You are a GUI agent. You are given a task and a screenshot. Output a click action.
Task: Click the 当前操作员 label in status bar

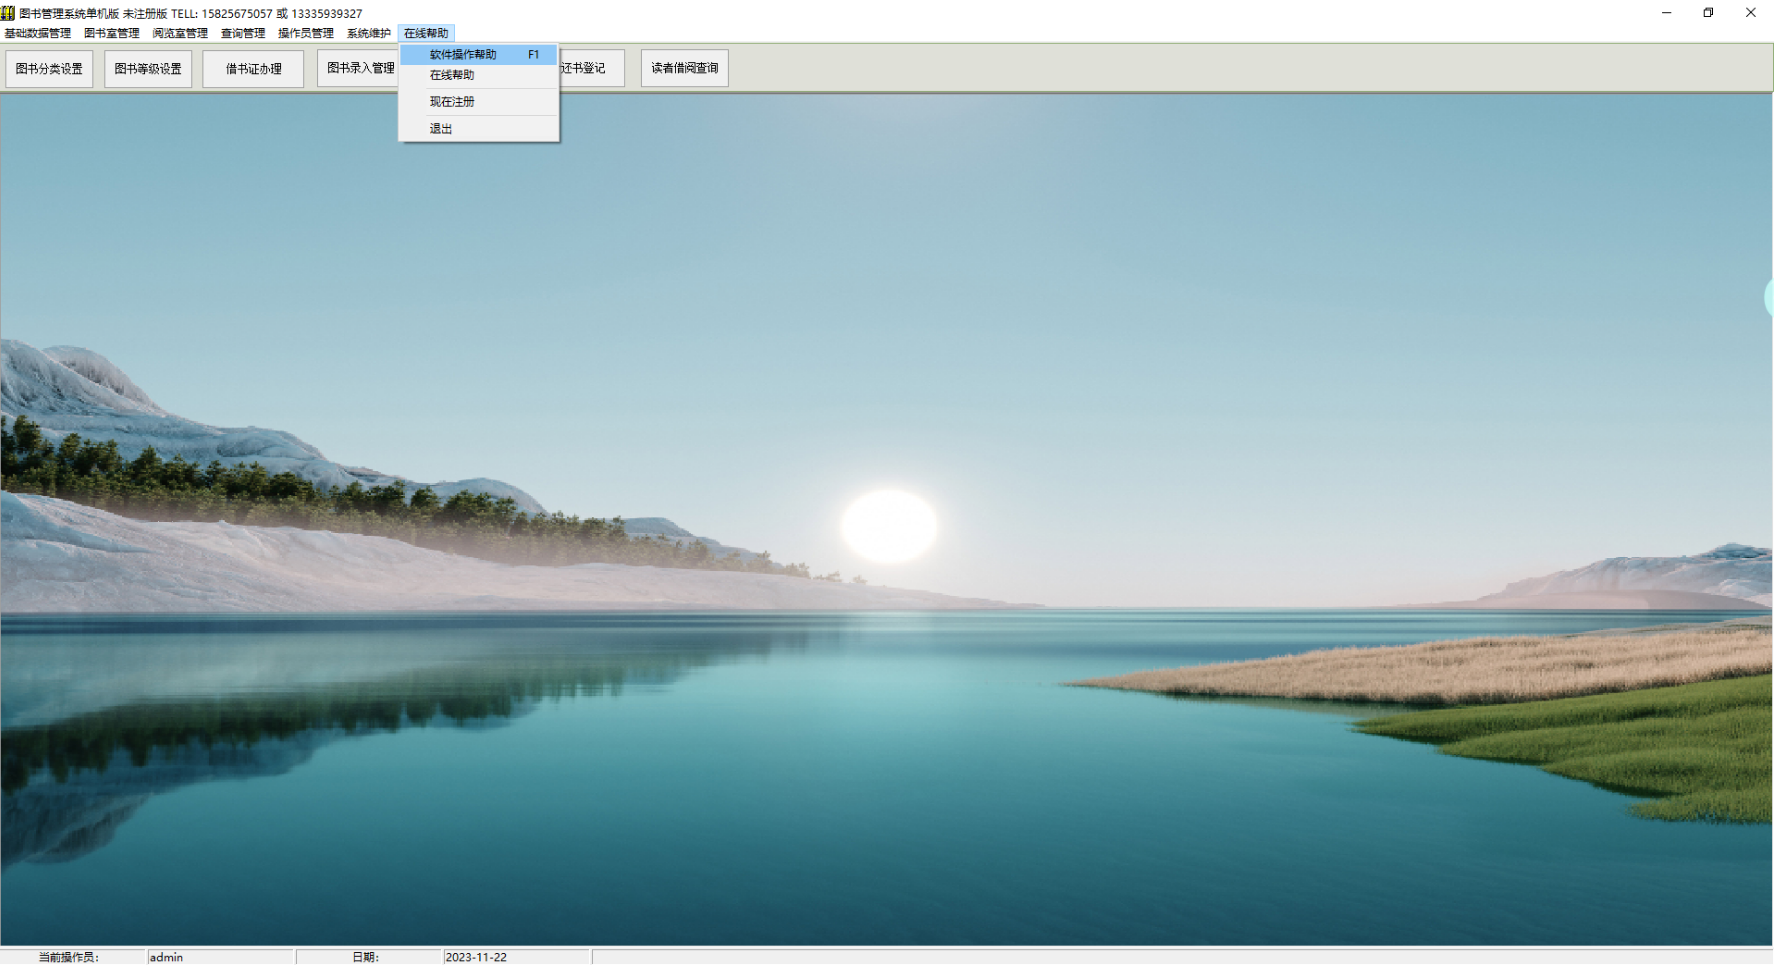point(69,957)
